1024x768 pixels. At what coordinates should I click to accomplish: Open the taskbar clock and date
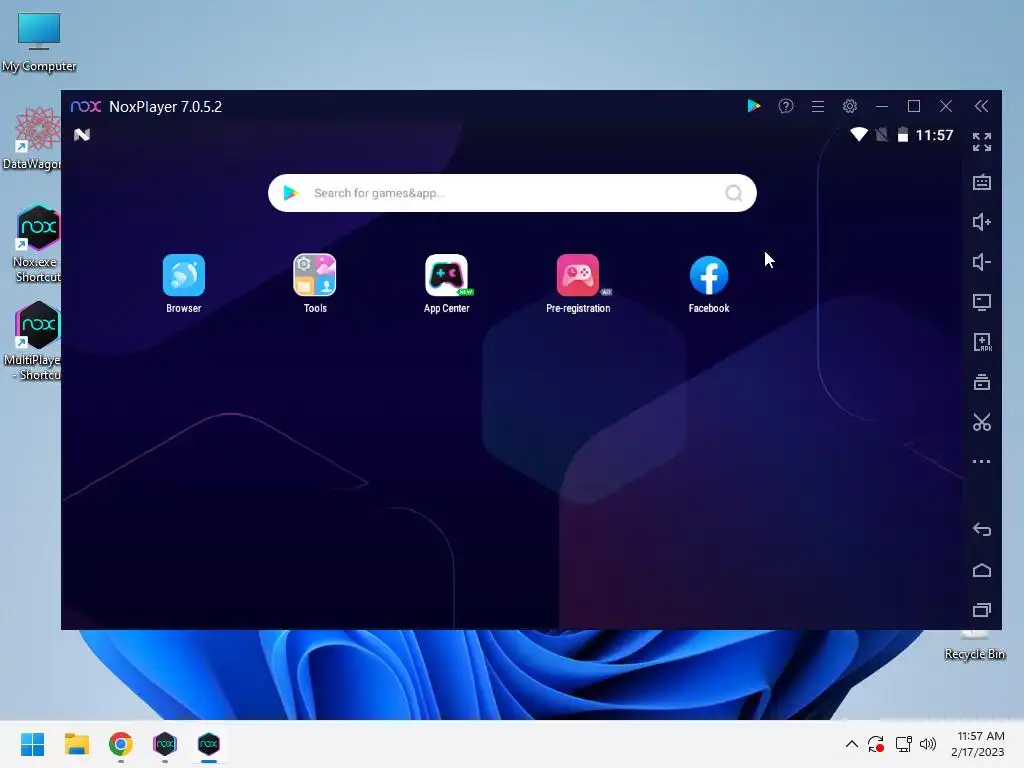tap(979, 744)
